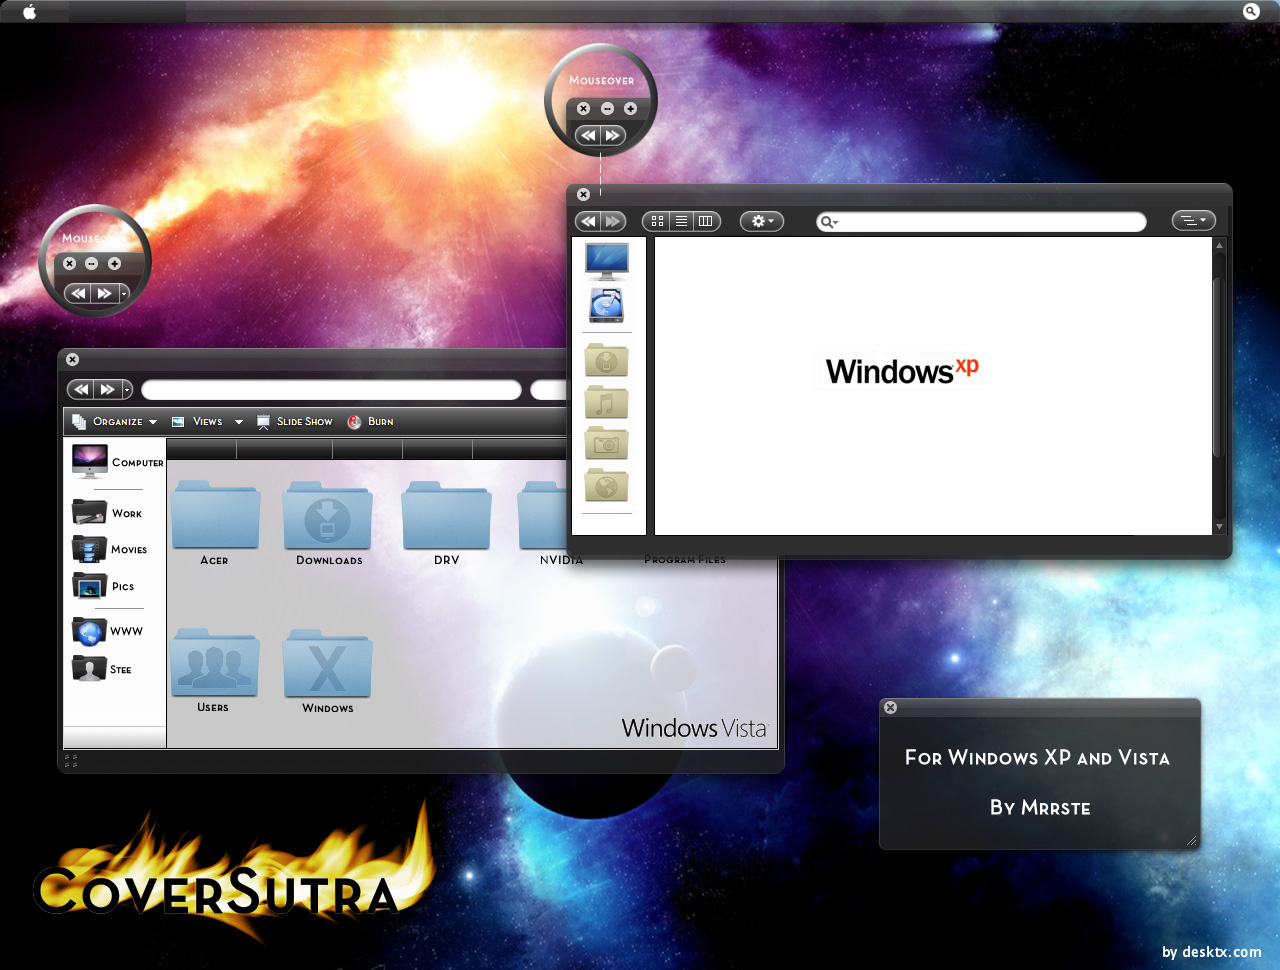
Task: Select the NVIDIA folder
Action: (543, 522)
